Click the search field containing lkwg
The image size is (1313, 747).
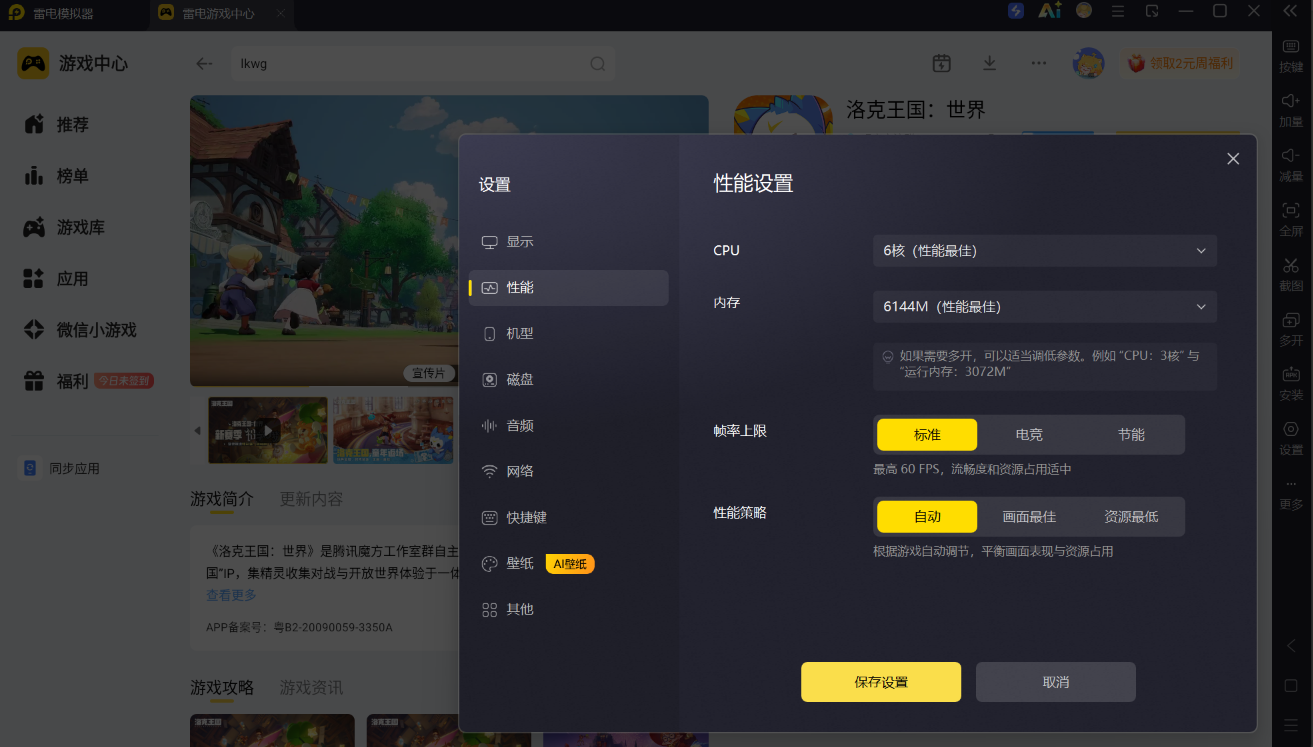423,64
